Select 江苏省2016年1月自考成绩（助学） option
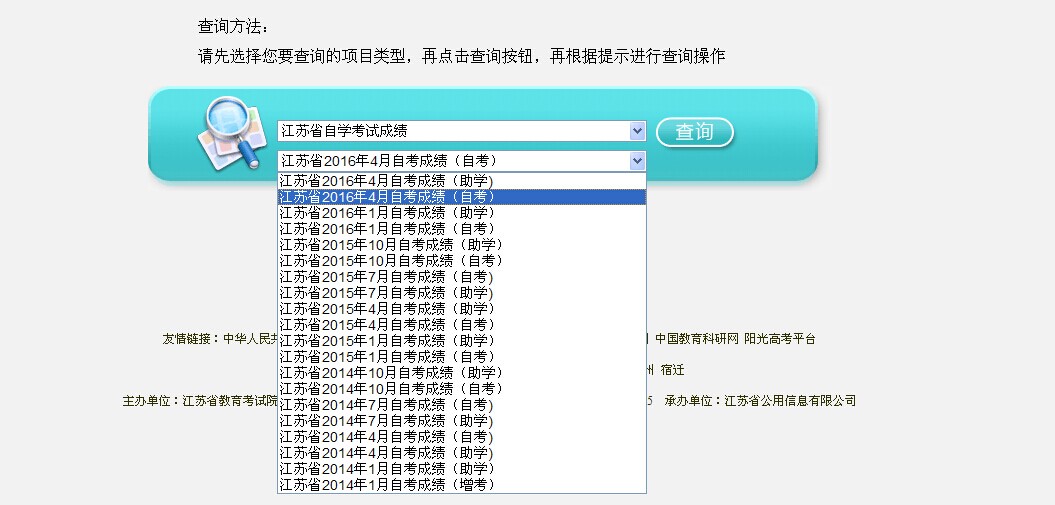1055x505 pixels. click(462, 212)
